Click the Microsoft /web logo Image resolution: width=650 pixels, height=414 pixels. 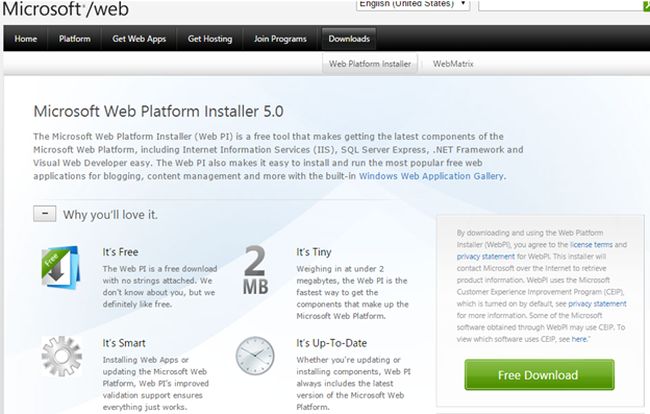(x=65, y=9)
